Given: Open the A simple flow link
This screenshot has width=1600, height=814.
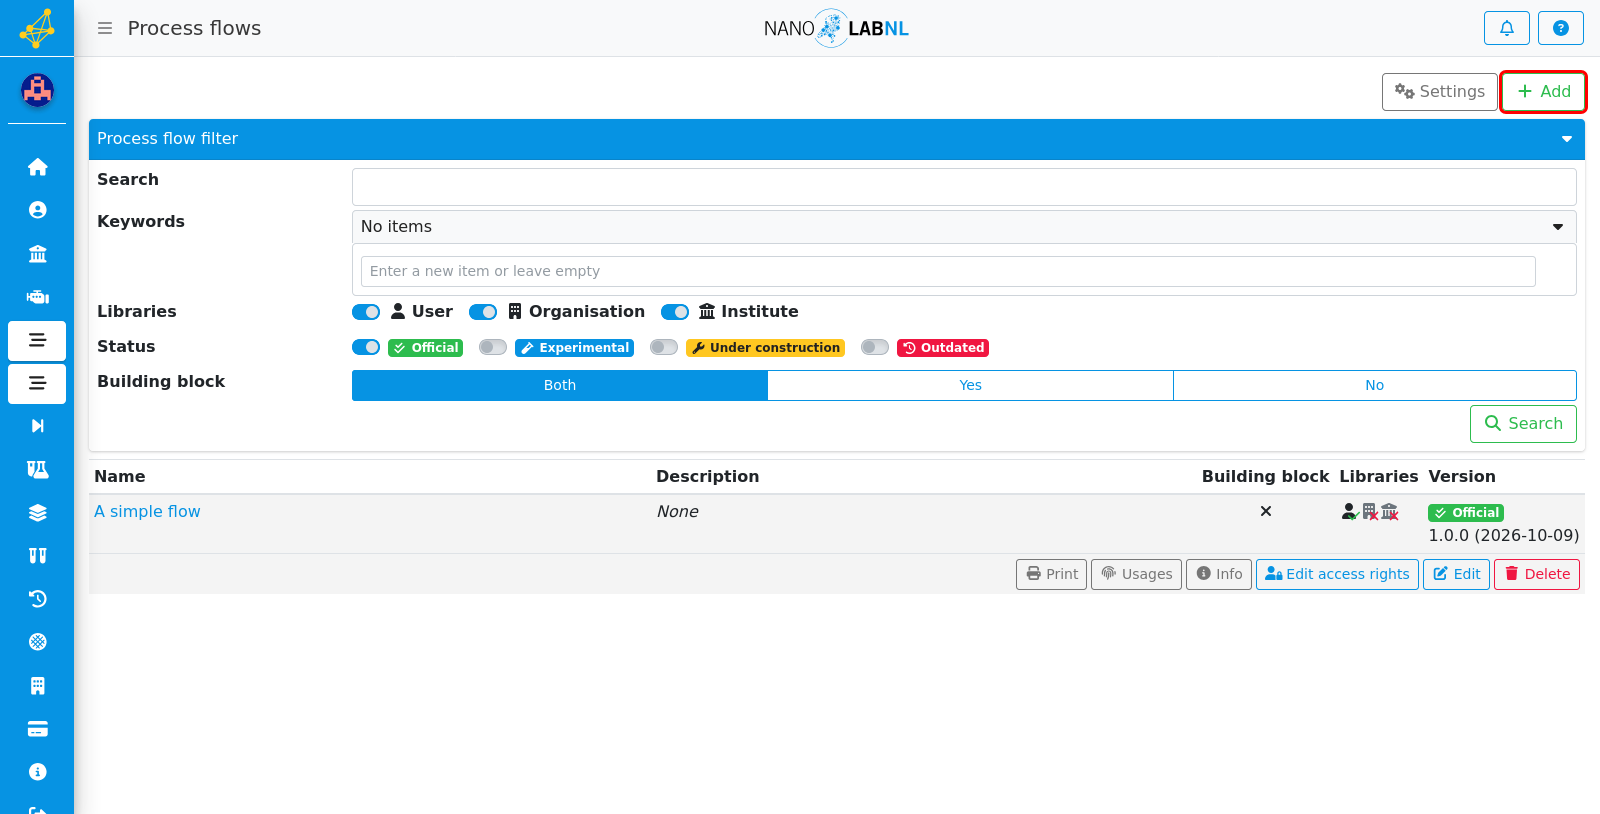Looking at the screenshot, I should pos(147,511).
